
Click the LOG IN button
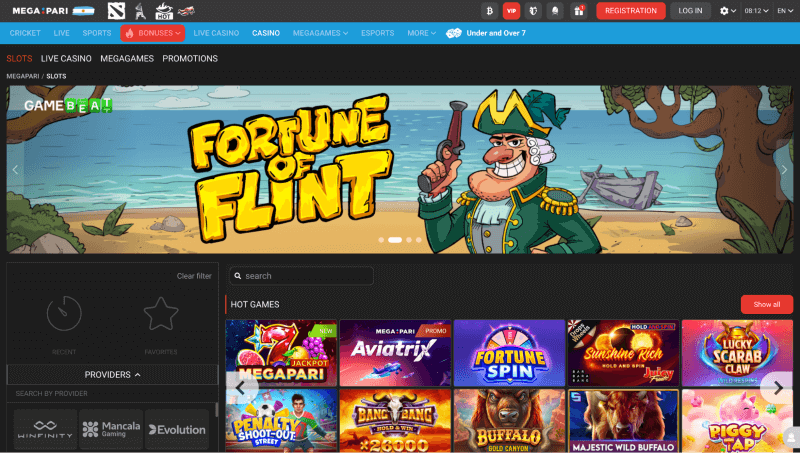pos(690,11)
